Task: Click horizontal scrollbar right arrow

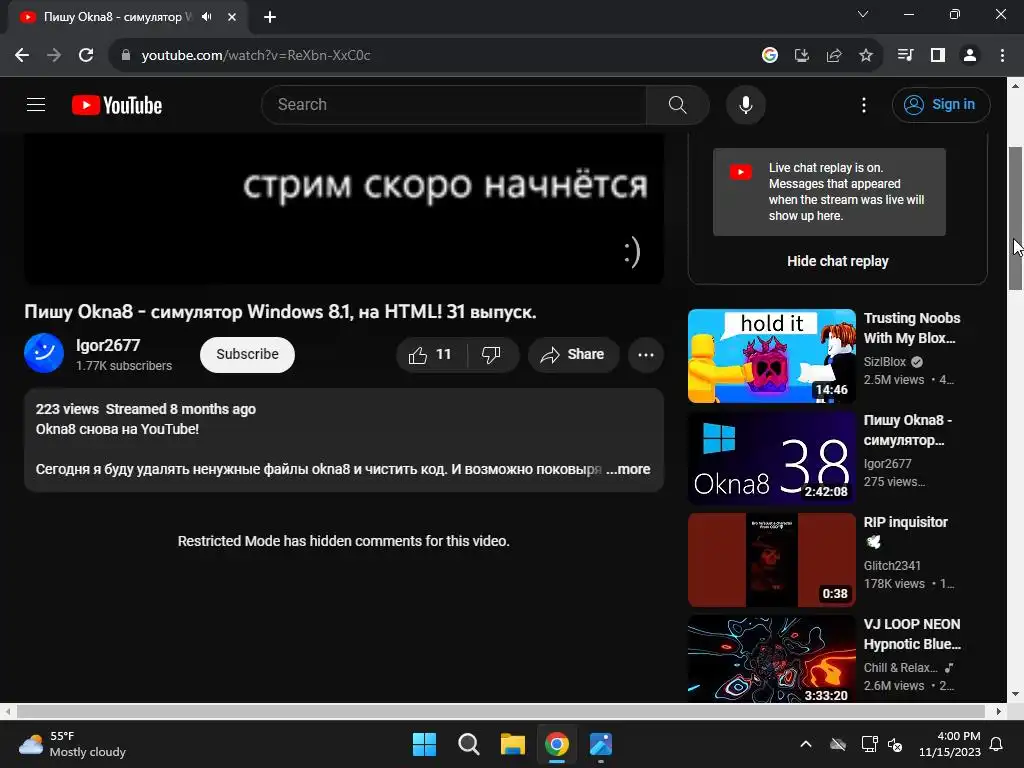Action: click(999, 711)
